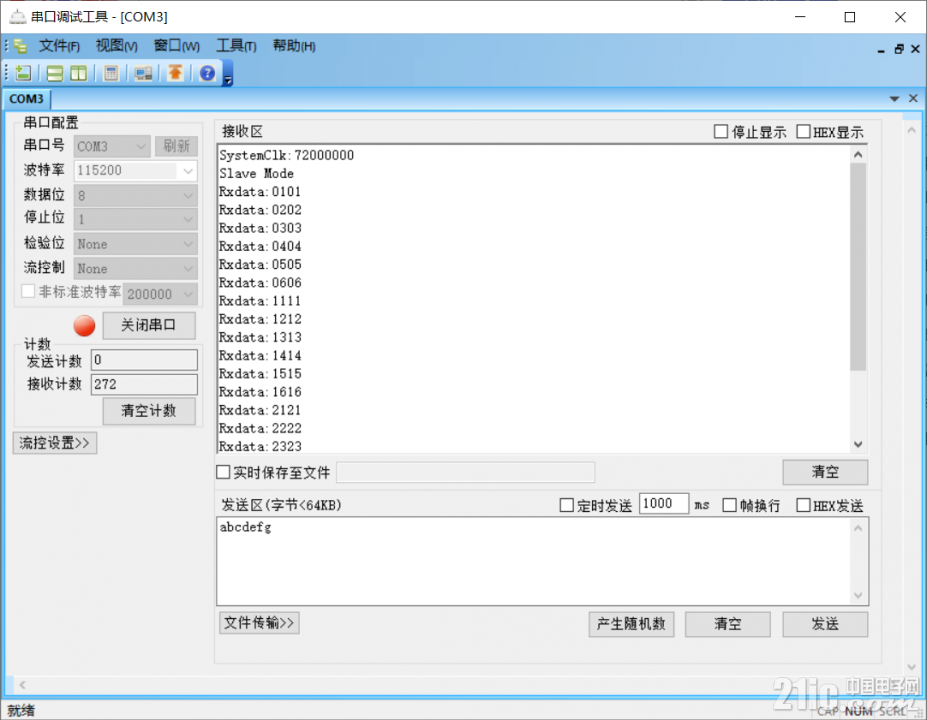The image size is (927, 720).
Task: Toggle the 非标准波特率 checkbox
Action: point(28,291)
